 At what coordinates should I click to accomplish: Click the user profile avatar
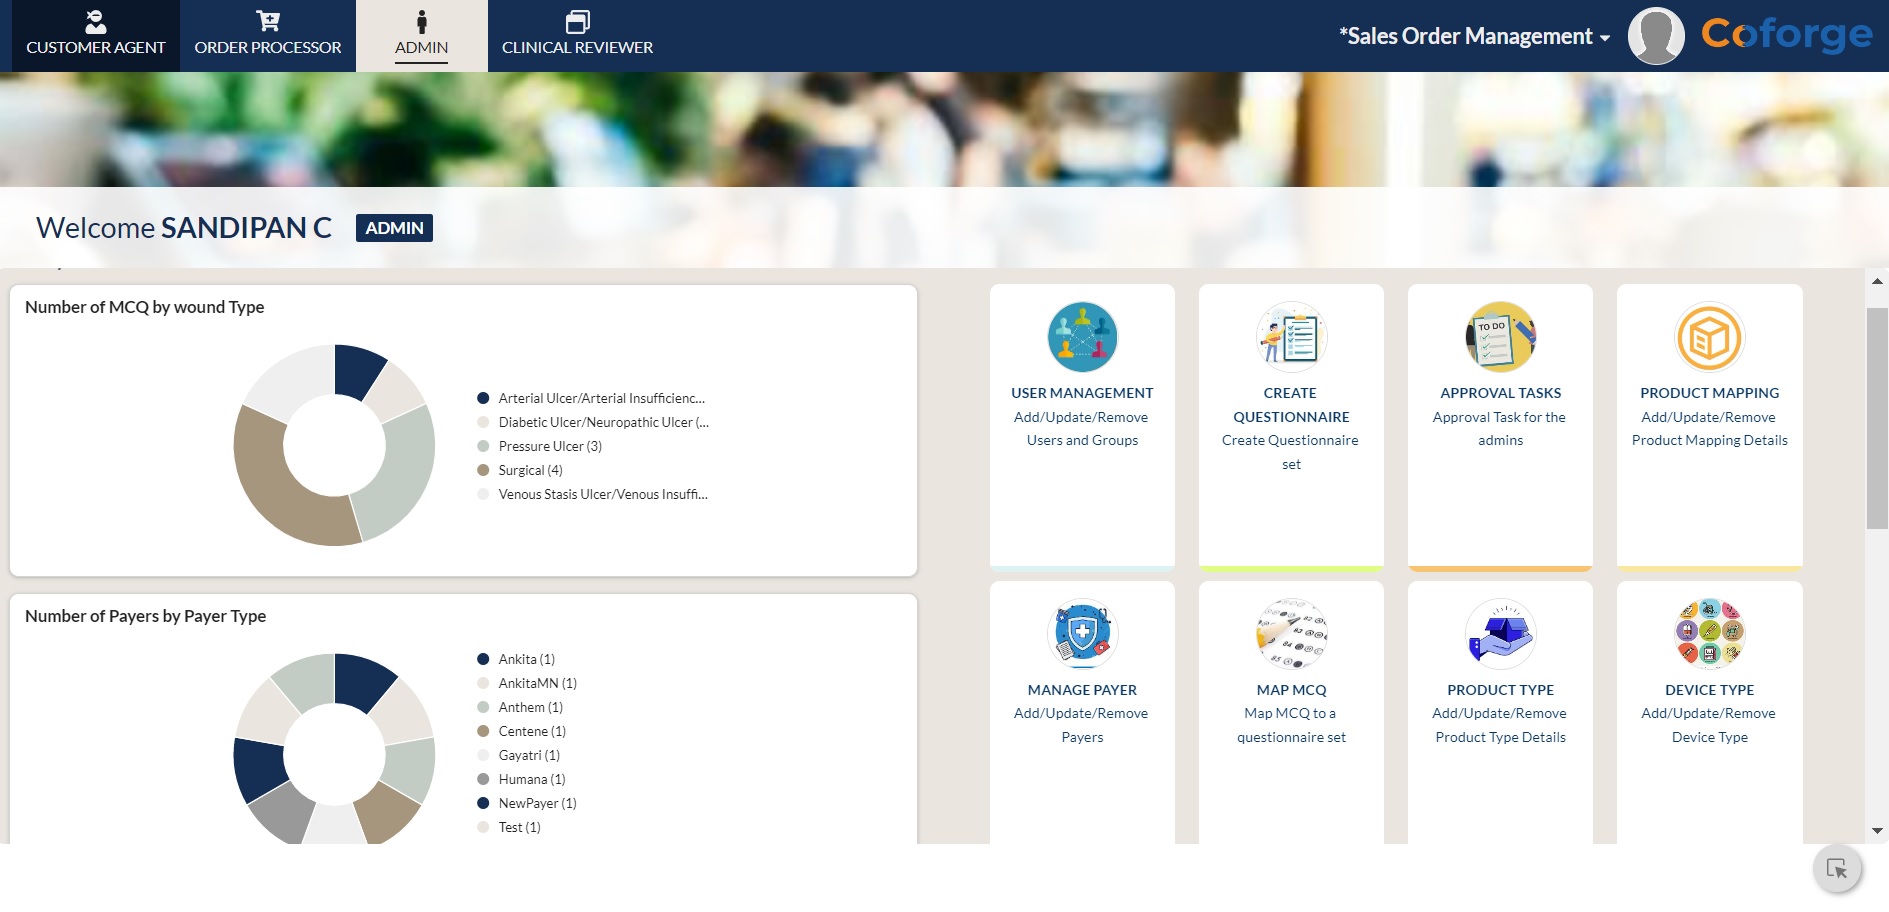pos(1656,36)
